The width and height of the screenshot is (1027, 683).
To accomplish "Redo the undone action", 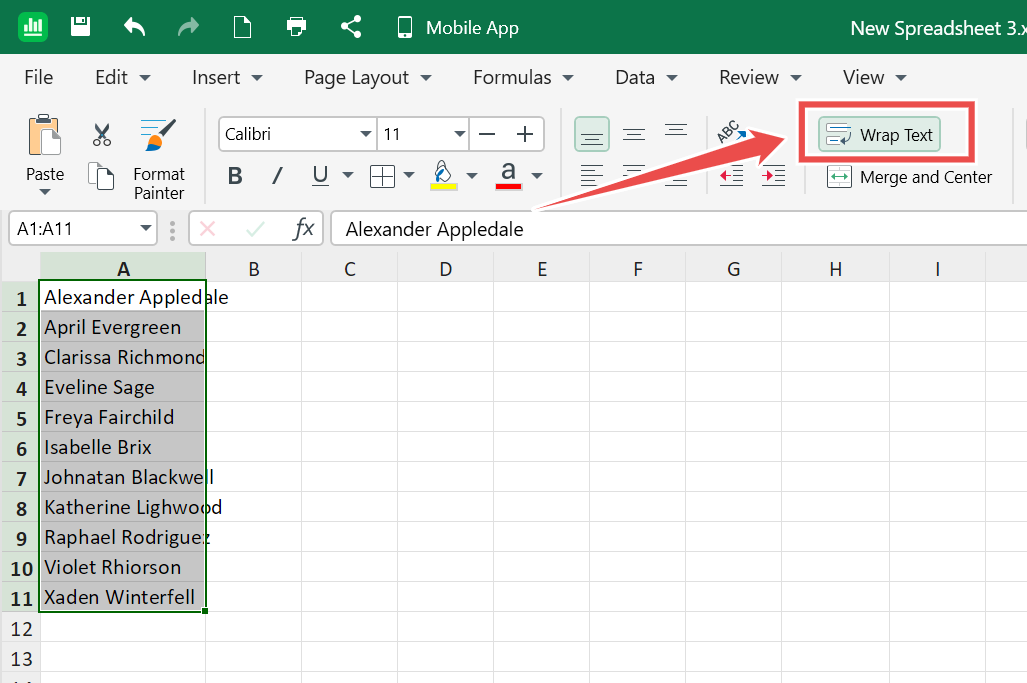I will pos(189,27).
